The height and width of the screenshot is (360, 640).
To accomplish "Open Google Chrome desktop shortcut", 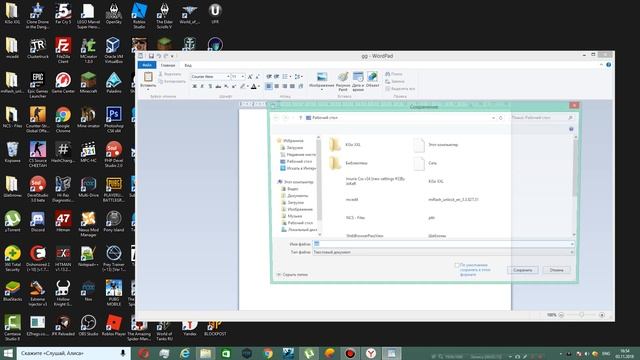I will coord(63,120).
